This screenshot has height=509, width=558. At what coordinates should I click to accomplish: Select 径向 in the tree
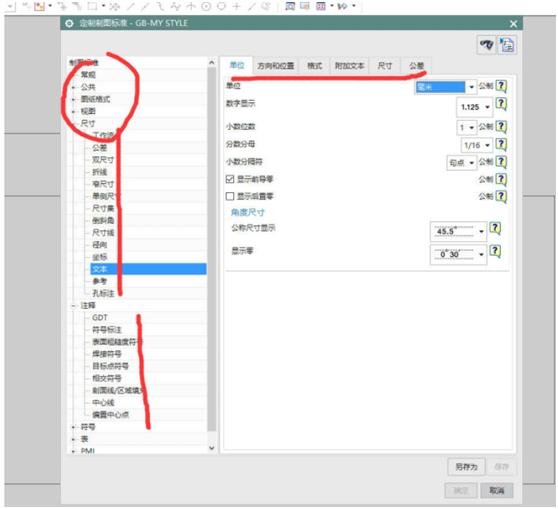(x=99, y=245)
